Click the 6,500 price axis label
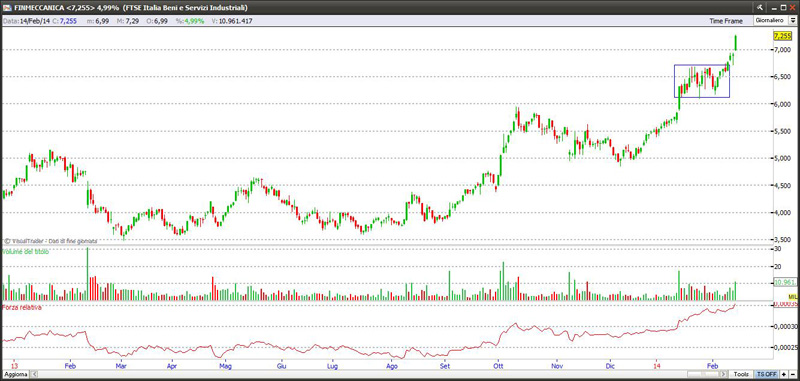The image size is (800, 381). pyautogui.click(x=783, y=77)
